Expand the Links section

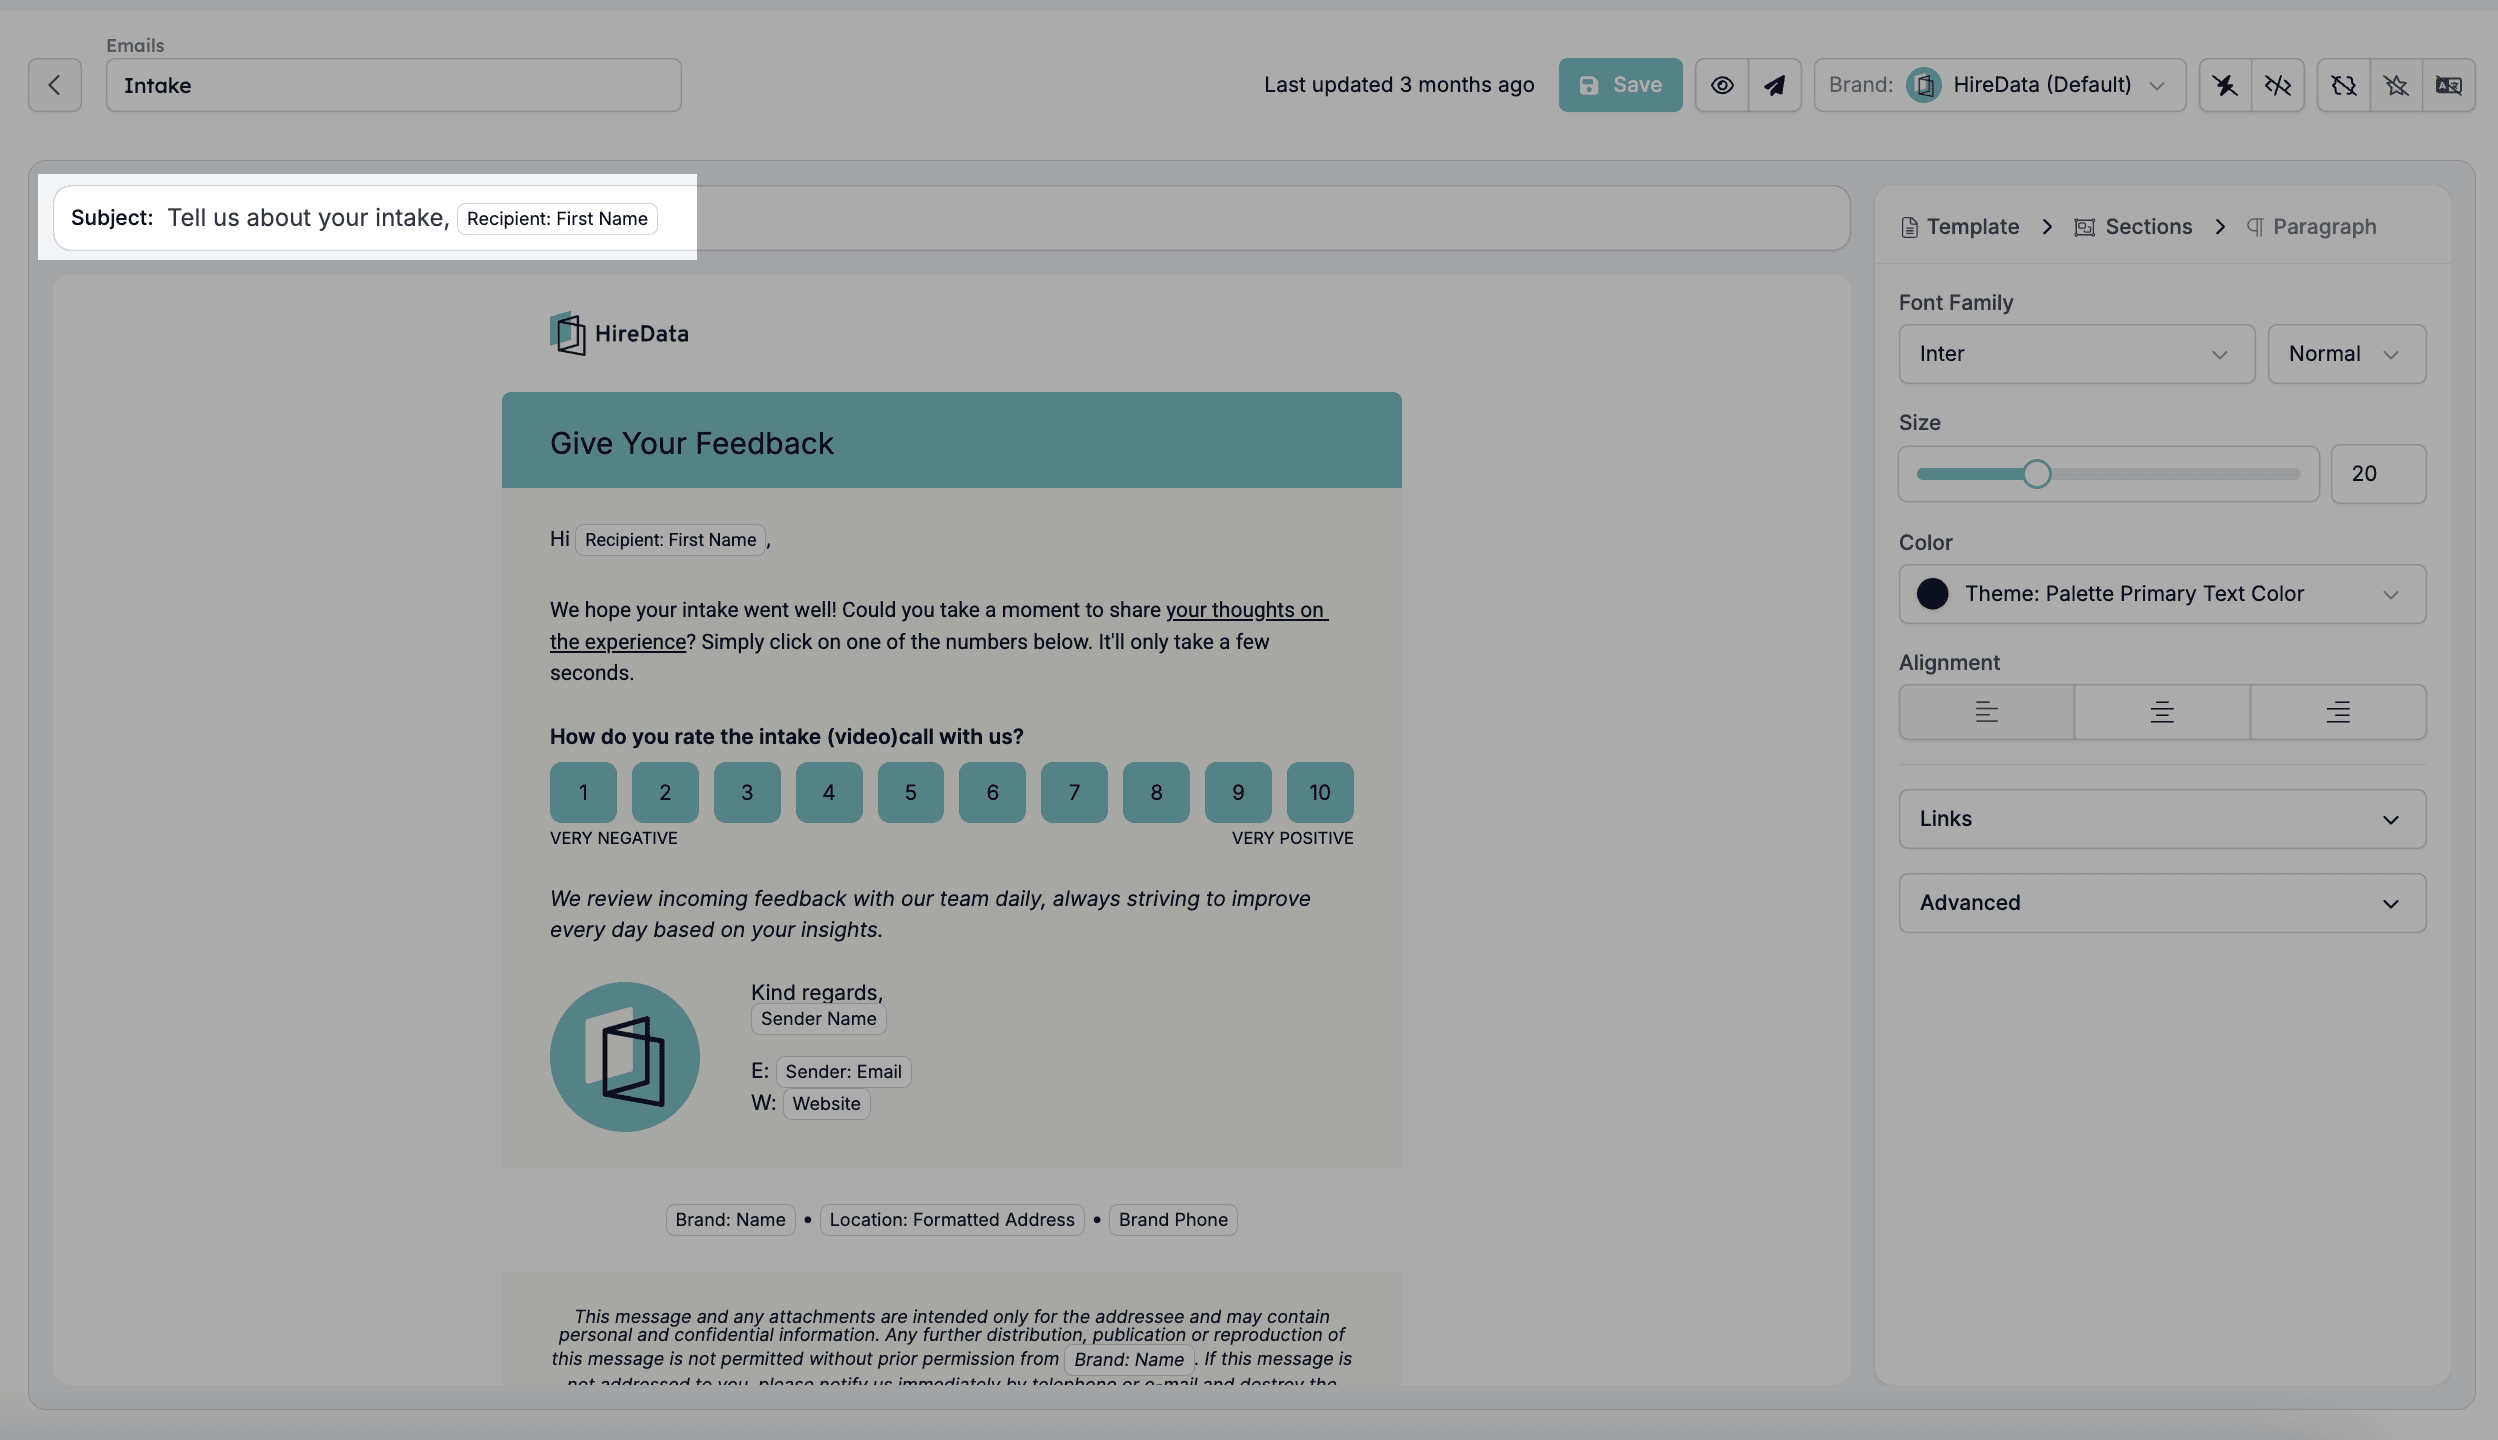click(x=2162, y=819)
